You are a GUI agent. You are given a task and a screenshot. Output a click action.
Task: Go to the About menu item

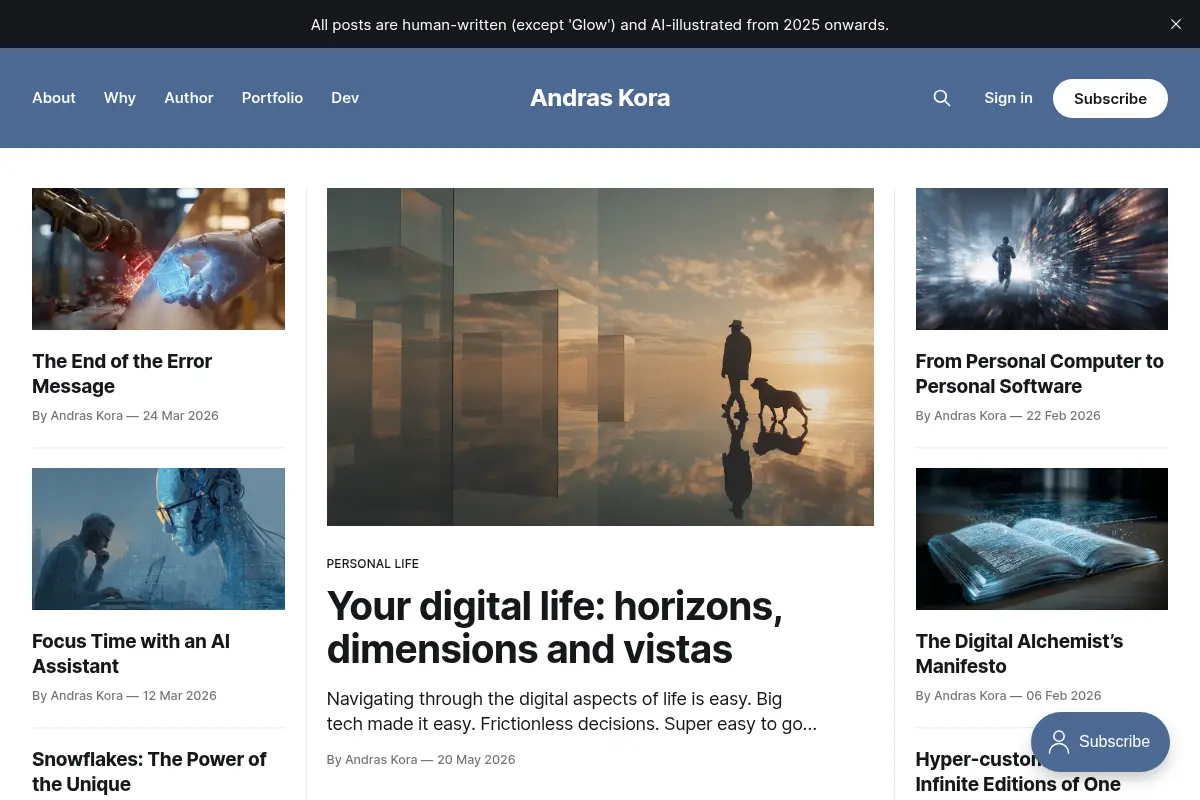54,98
